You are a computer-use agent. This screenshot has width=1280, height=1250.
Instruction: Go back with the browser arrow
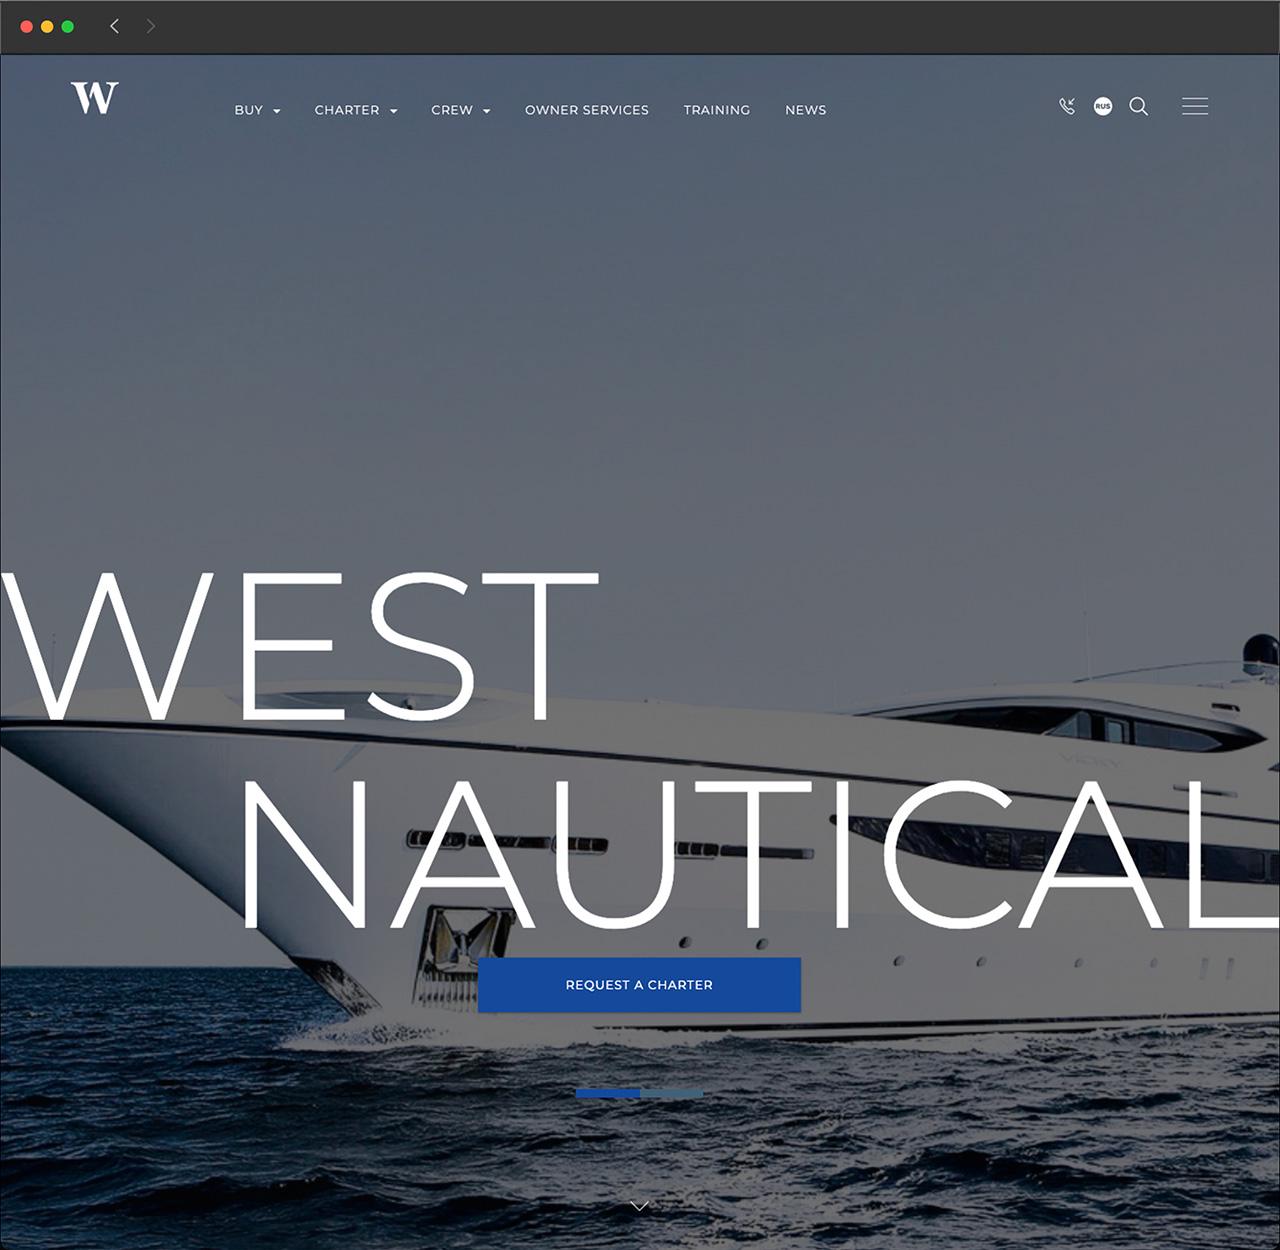pos(114,26)
